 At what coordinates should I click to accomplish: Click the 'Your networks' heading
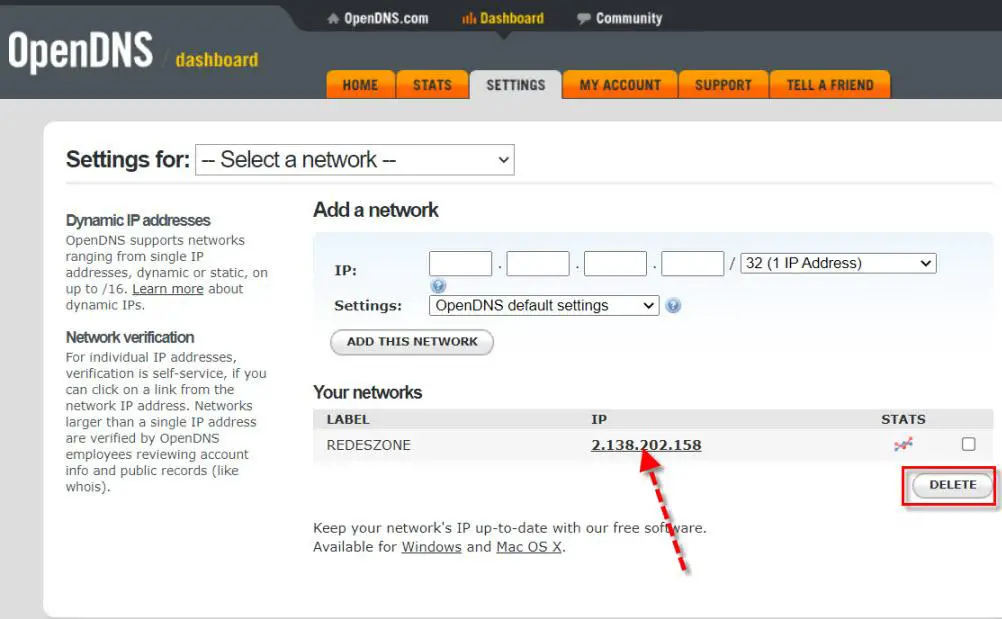[x=367, y=392]
